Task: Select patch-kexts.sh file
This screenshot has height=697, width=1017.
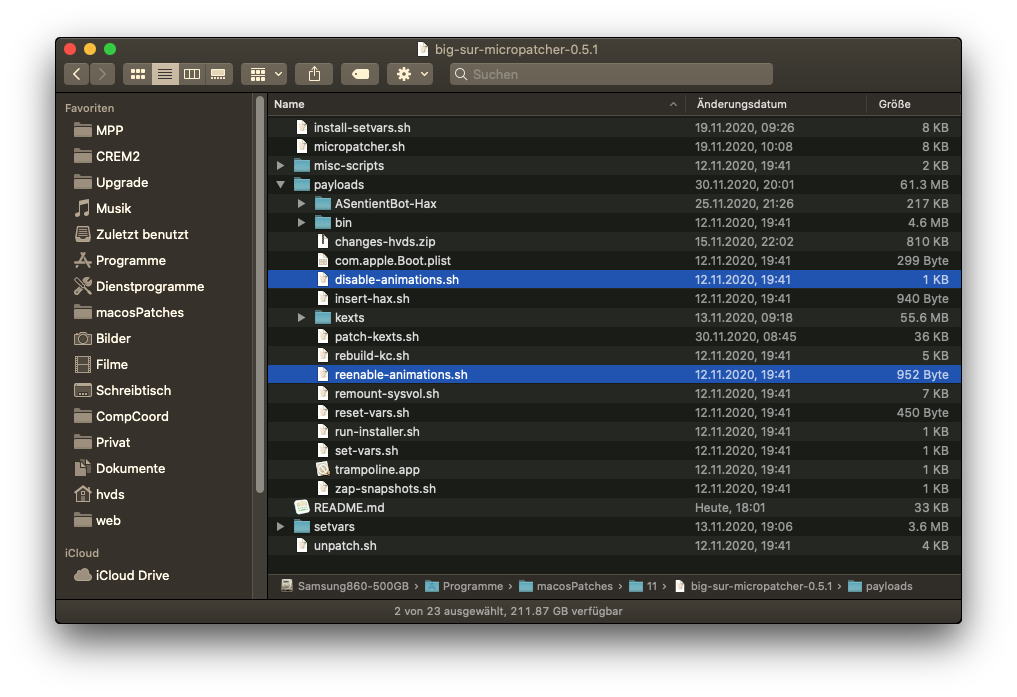Action: (x=614, y=337)
